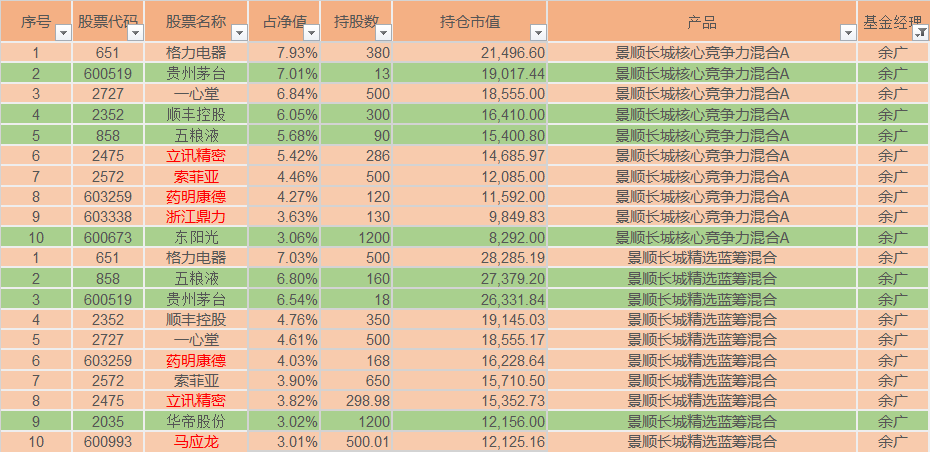Image resolution: width=930 pixels, height=452 pixels.
Task: Select the 华帝股份 stock name cell
Action: click(x=196, y=421)
